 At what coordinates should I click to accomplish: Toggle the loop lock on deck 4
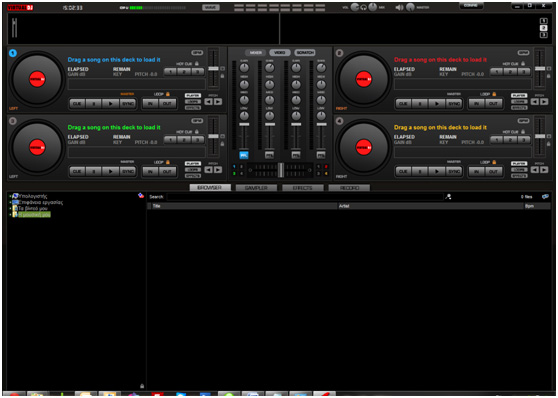click(x=494, y=162)
